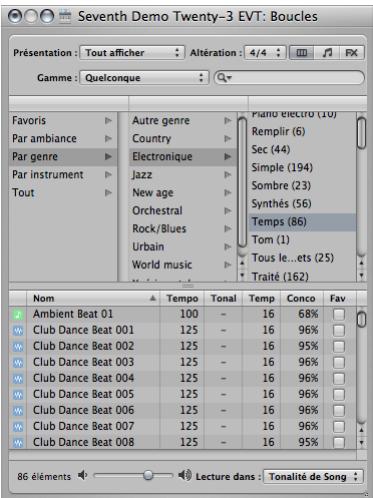Image resolution: width=373 pixels, height=498 pixels.
Task: Sort by Nom column header
Action: (93, 298)
